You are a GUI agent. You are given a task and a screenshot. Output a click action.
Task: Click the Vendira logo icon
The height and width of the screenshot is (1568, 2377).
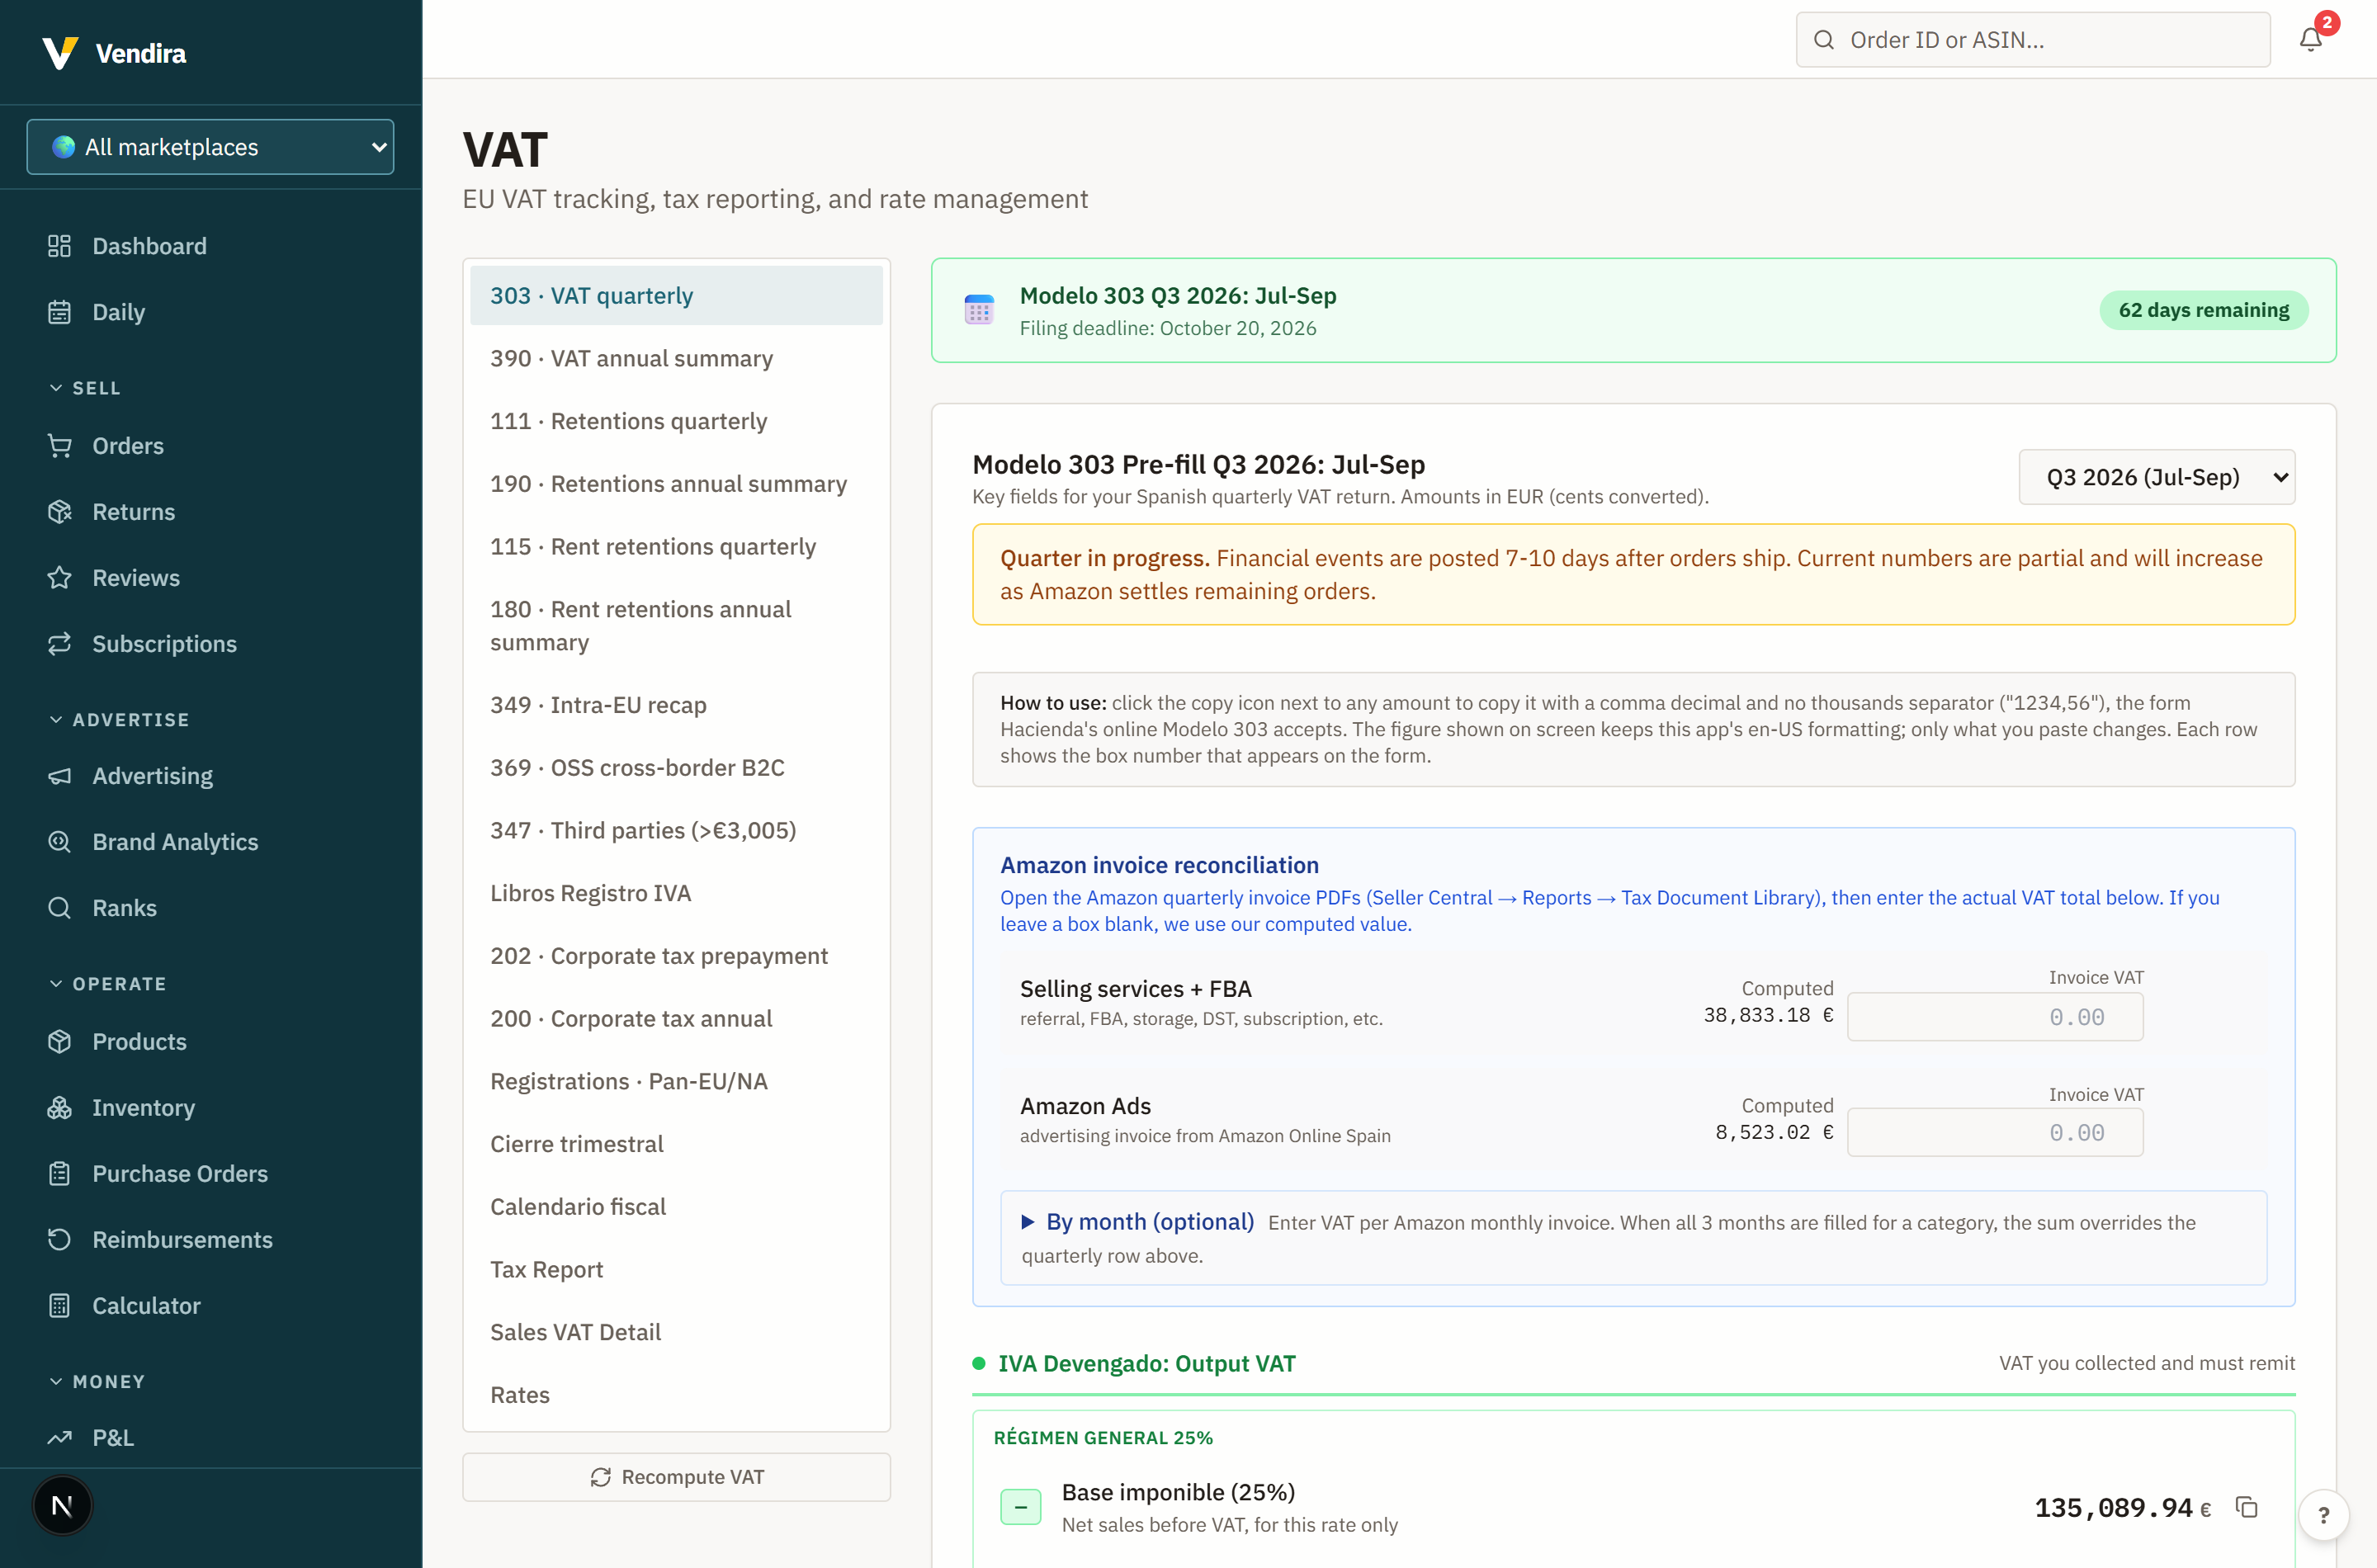[x=60, y=52]
